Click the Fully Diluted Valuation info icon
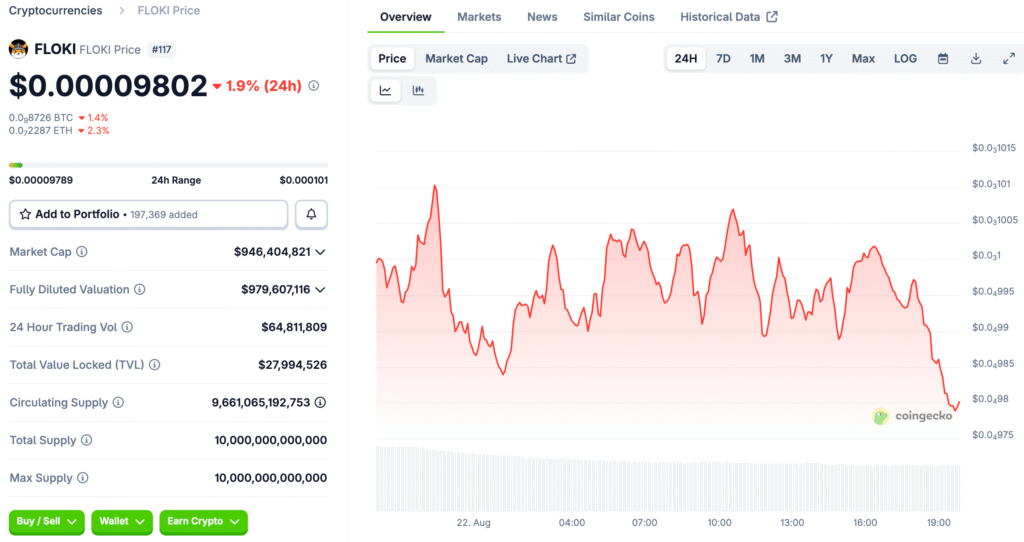This screenshot has width=1024, height=542. click(140, 289)
